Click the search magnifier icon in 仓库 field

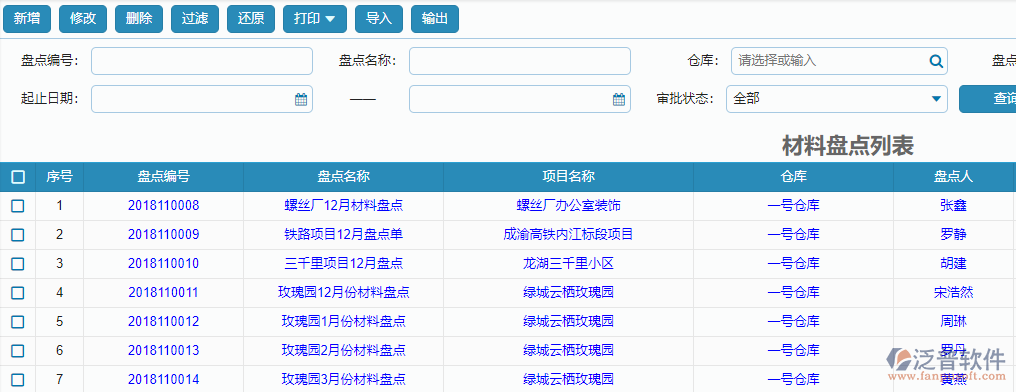936,61
